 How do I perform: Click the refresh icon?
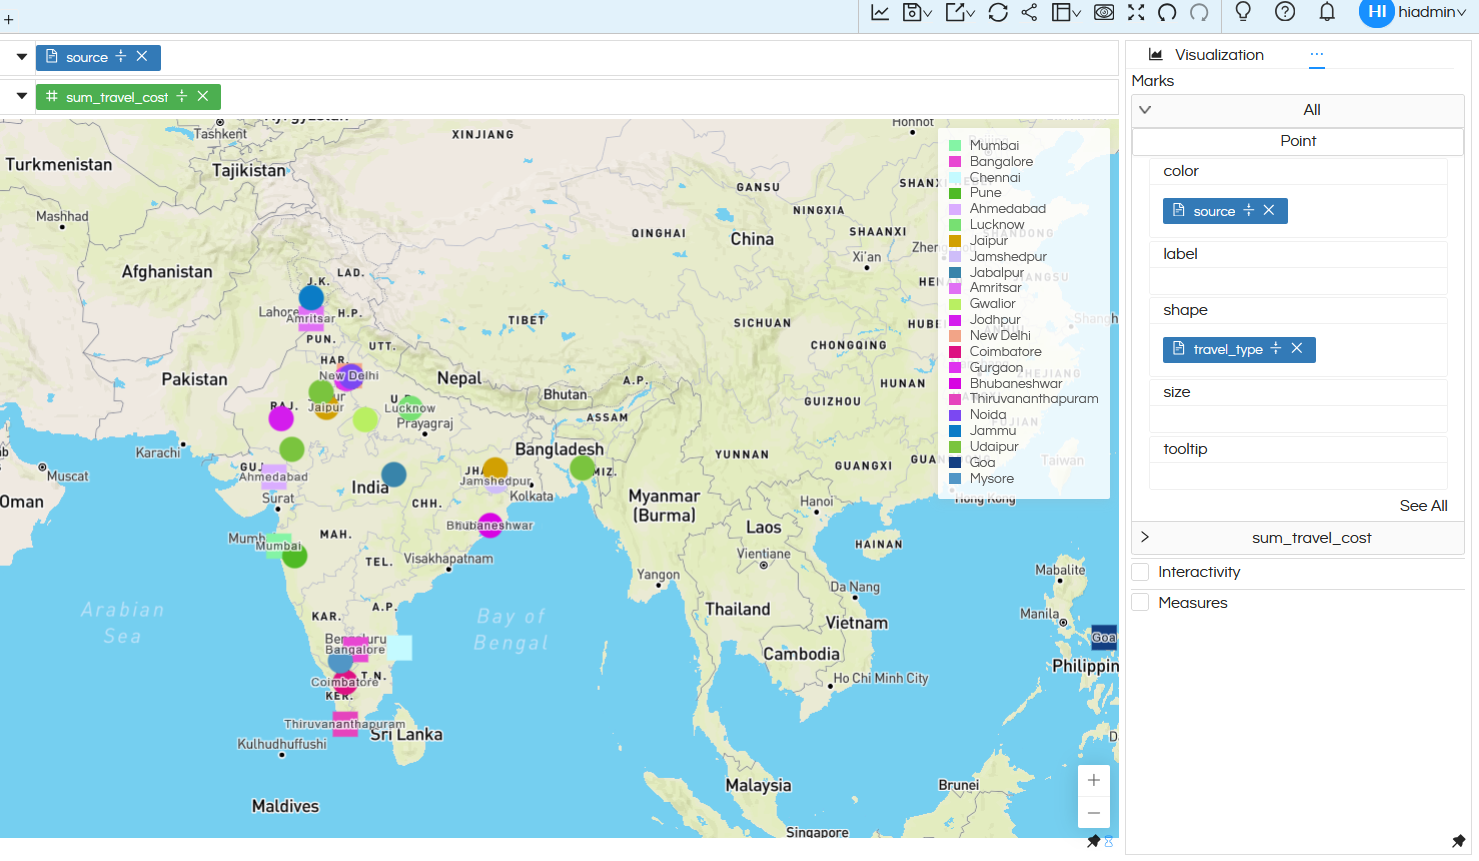(x=998, y=12)
